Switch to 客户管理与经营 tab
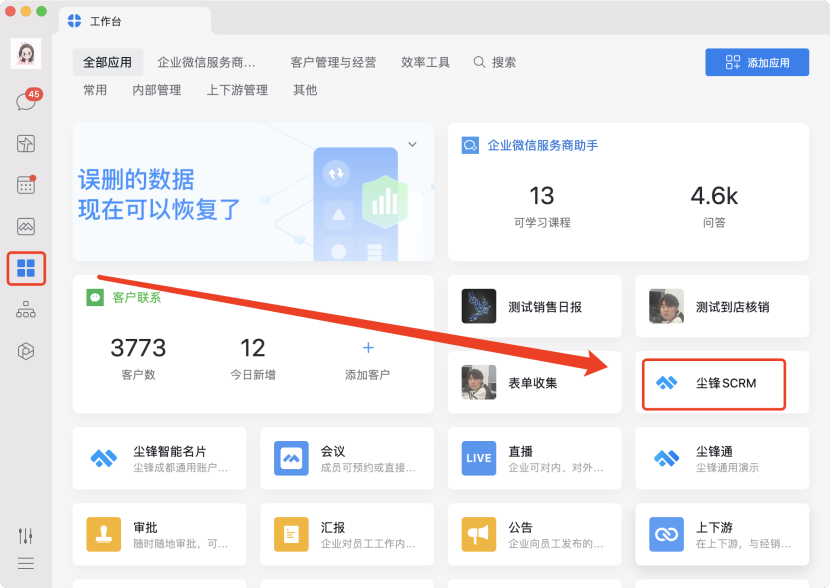 click(x=333, y=62)
